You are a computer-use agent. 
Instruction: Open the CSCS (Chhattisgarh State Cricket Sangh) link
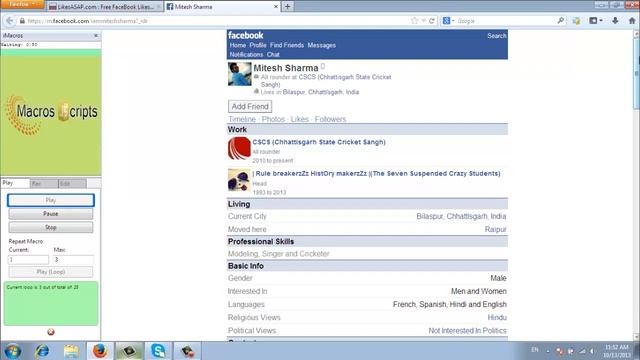pyautogui.click(x=319, y=142)
